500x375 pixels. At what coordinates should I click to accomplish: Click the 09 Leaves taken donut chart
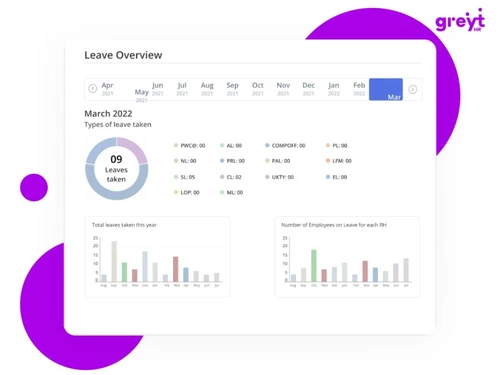pos(117,169)
